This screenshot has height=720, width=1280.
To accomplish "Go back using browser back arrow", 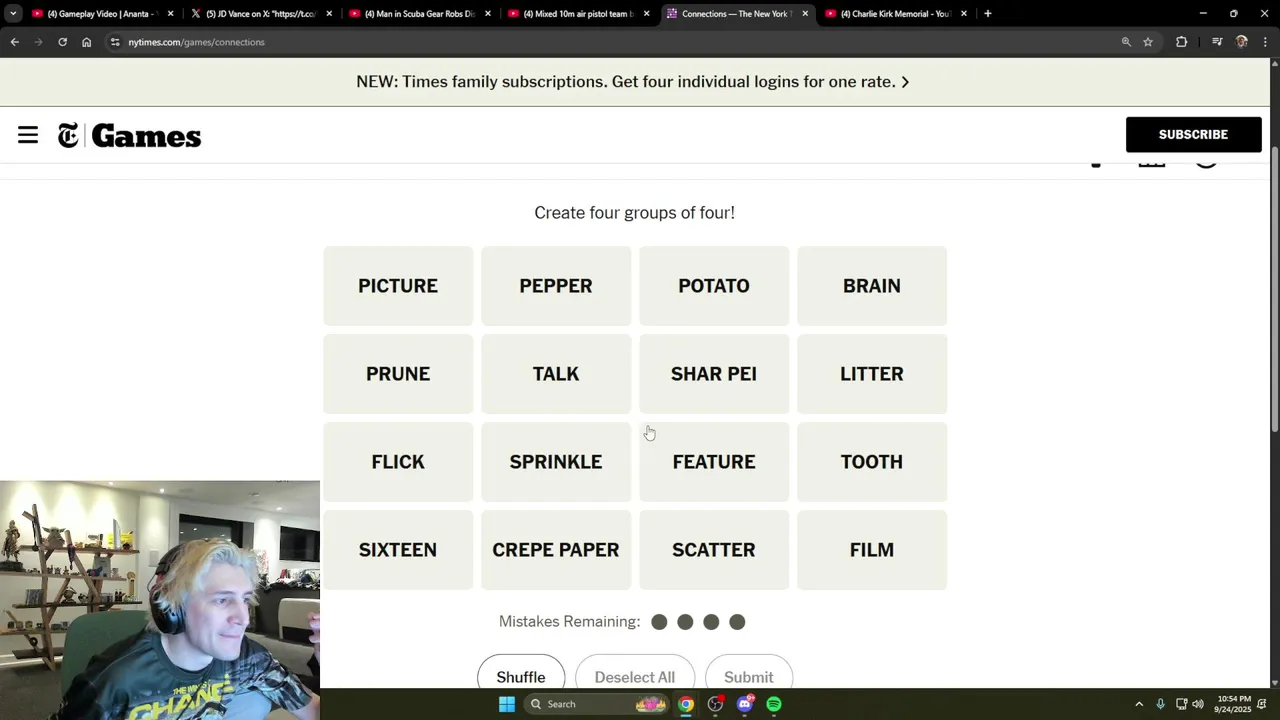I will coord(15,42).
